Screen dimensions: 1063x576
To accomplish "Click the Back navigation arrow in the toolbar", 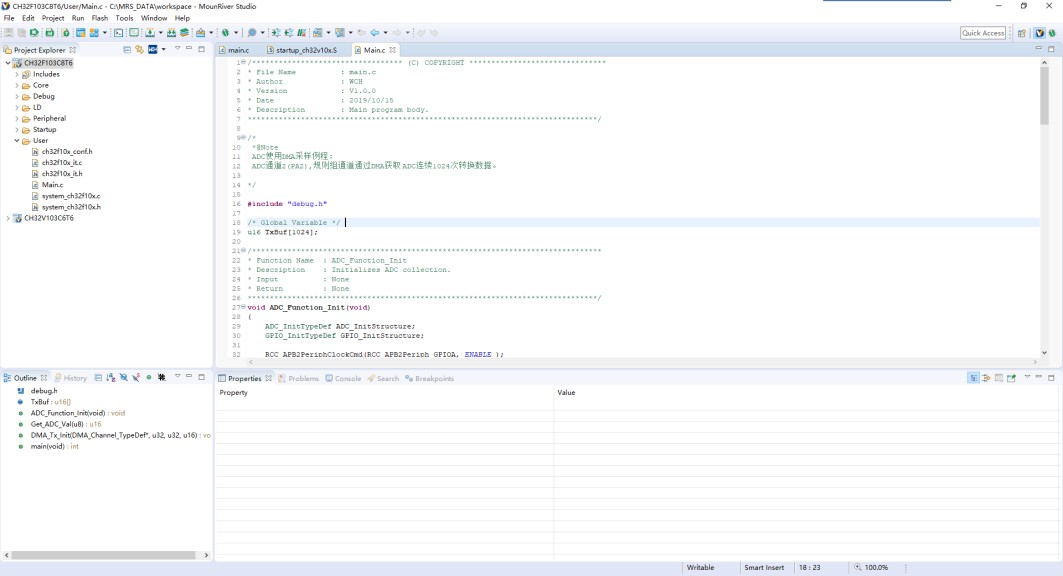I will (375, 33).
